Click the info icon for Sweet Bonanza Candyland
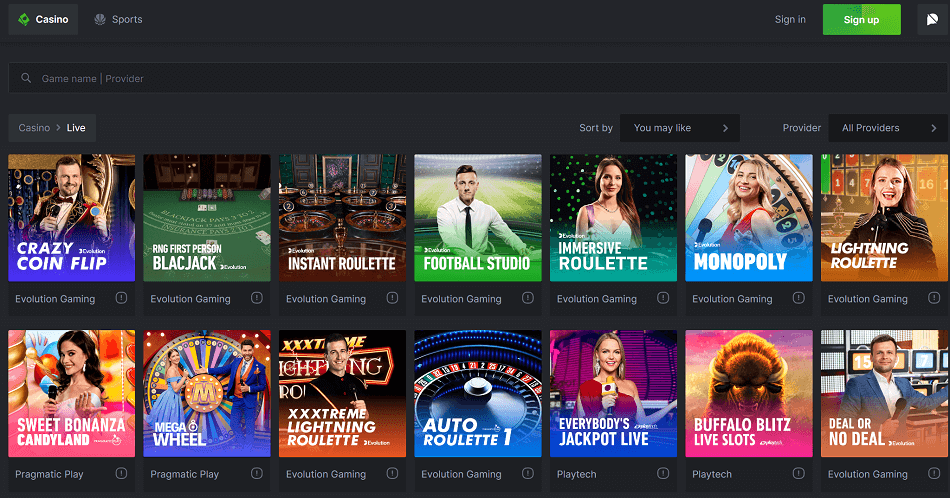Viewport: 950px width, 498px height. (x=121, y=473)
